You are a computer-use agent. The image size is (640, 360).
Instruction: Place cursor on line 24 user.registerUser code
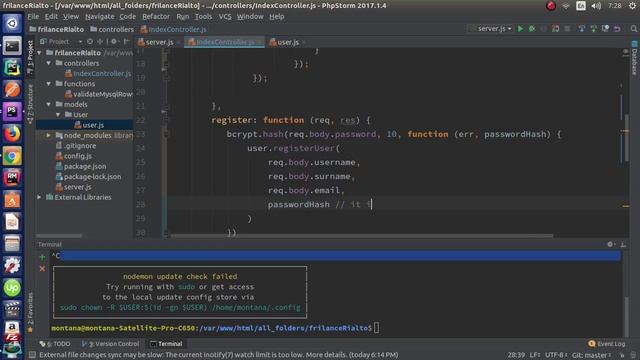point(293,148)
